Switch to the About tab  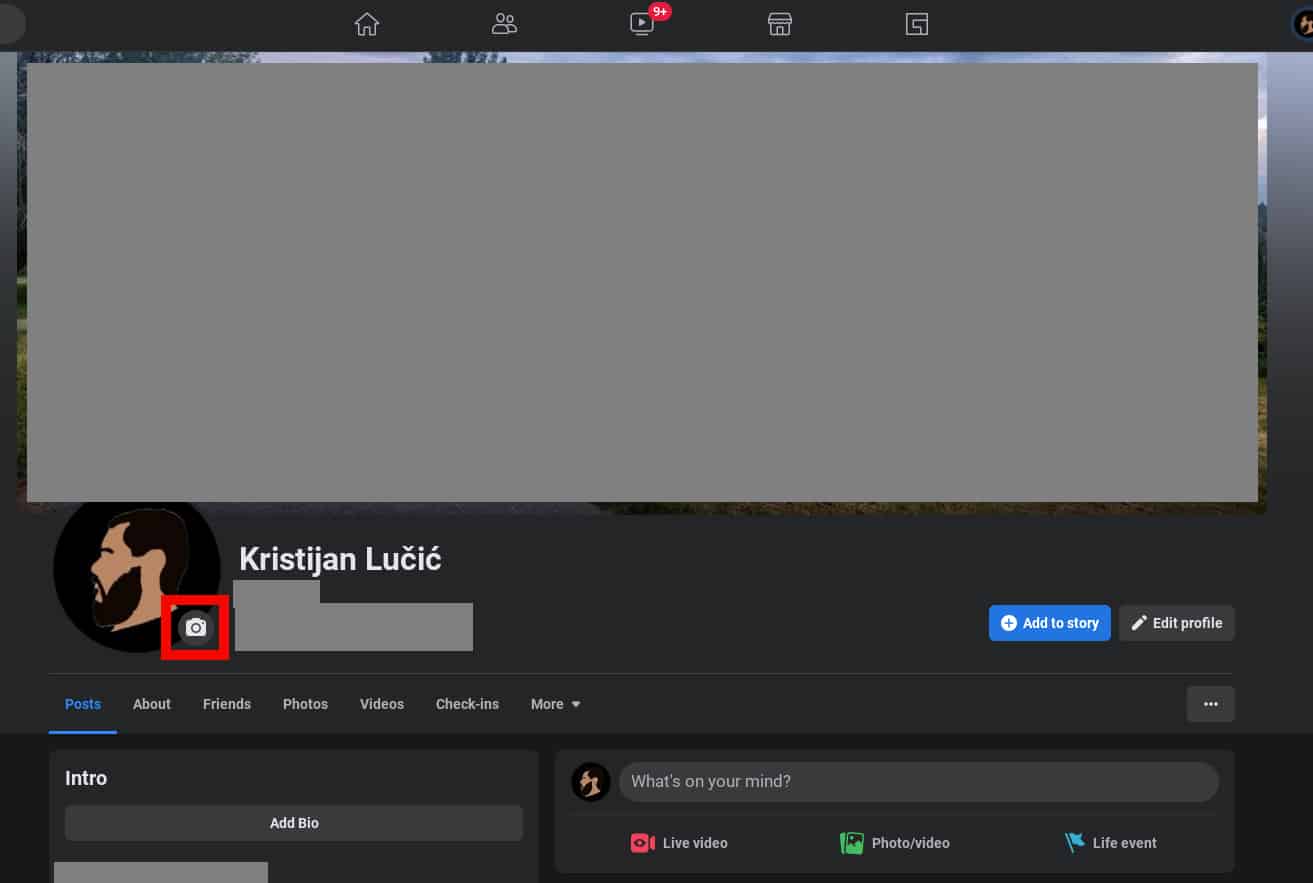(x=152, y=704)
